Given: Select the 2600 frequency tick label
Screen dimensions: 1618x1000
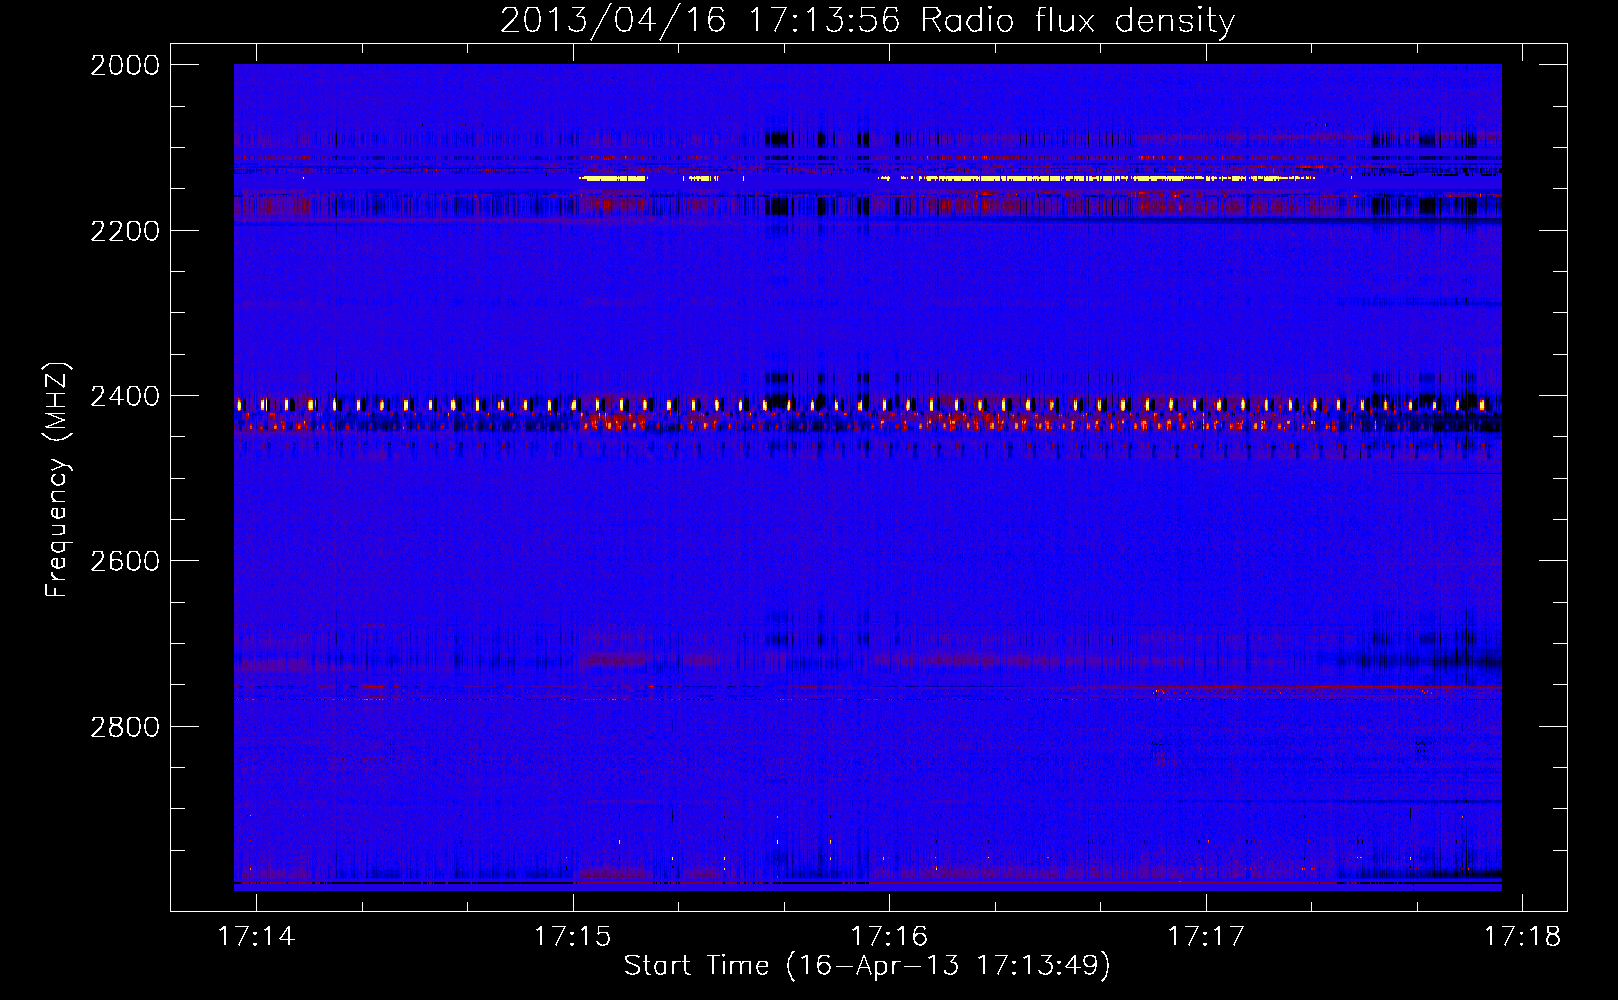Looking at the screenshot, I should point(125,562).
